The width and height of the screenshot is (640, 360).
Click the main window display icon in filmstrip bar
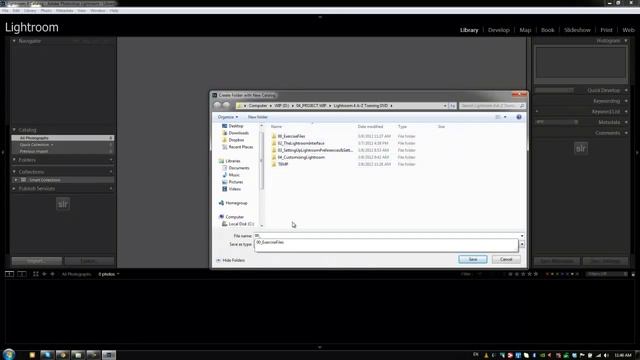(9, 274)
